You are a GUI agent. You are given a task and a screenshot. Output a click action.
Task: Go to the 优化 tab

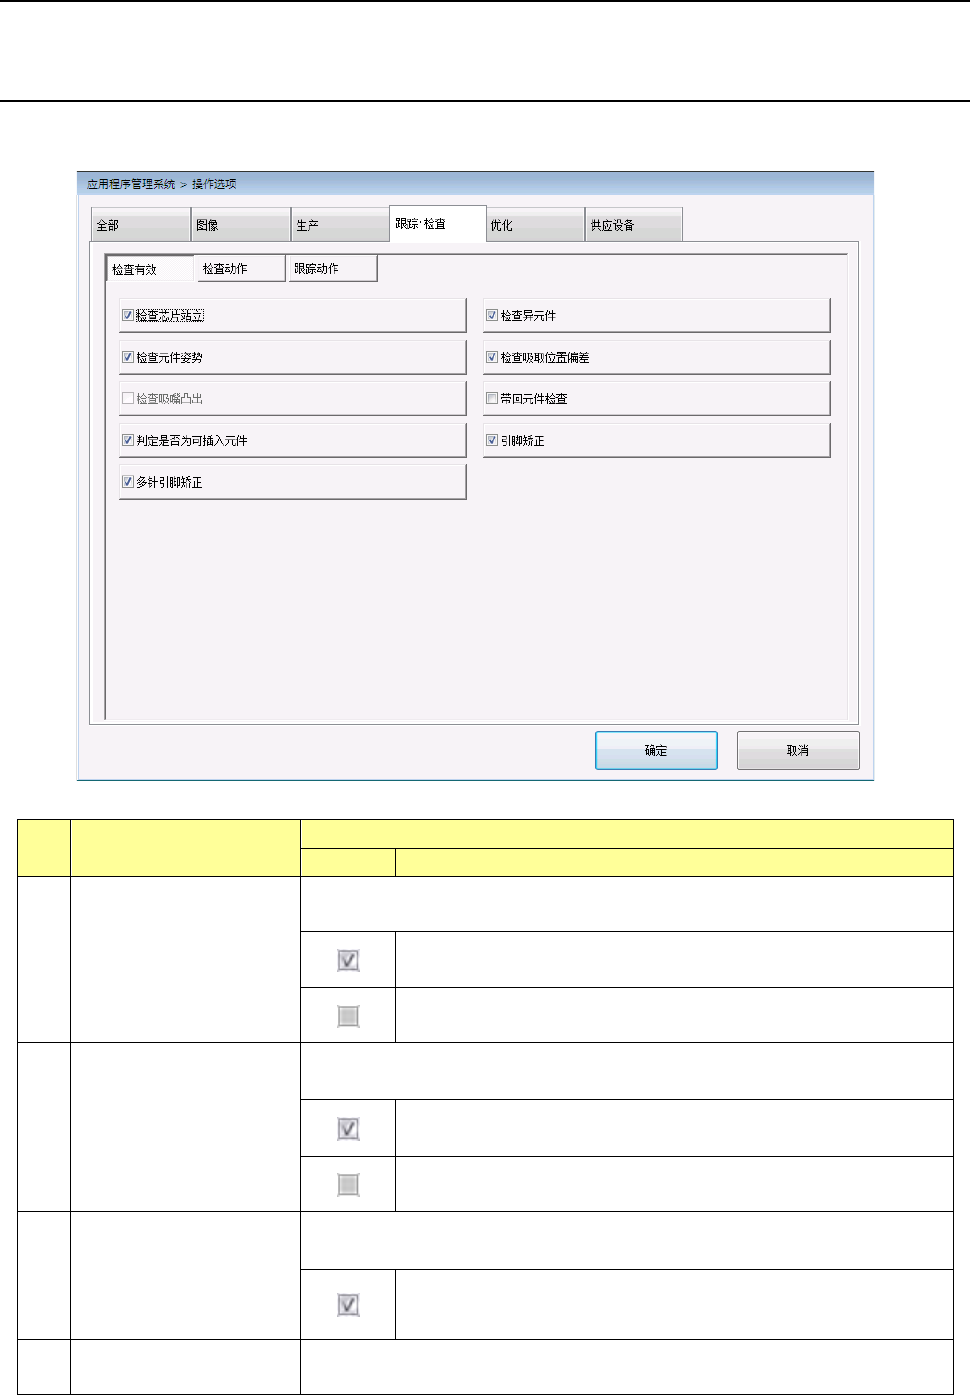pyautogui.click(x=535, y=225)
